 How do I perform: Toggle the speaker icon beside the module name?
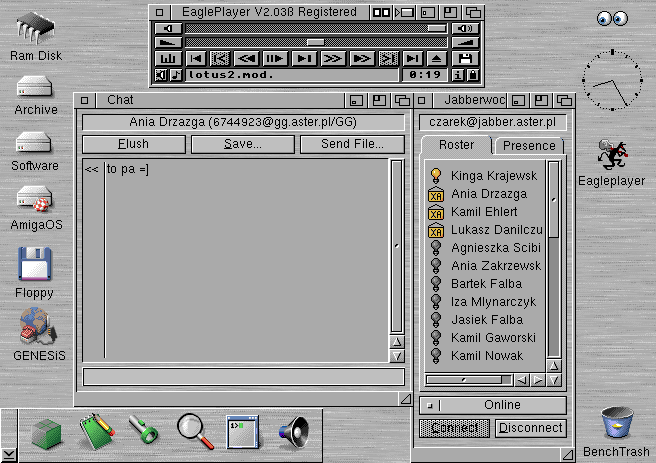pyautogui.click(x=161, y=75)
